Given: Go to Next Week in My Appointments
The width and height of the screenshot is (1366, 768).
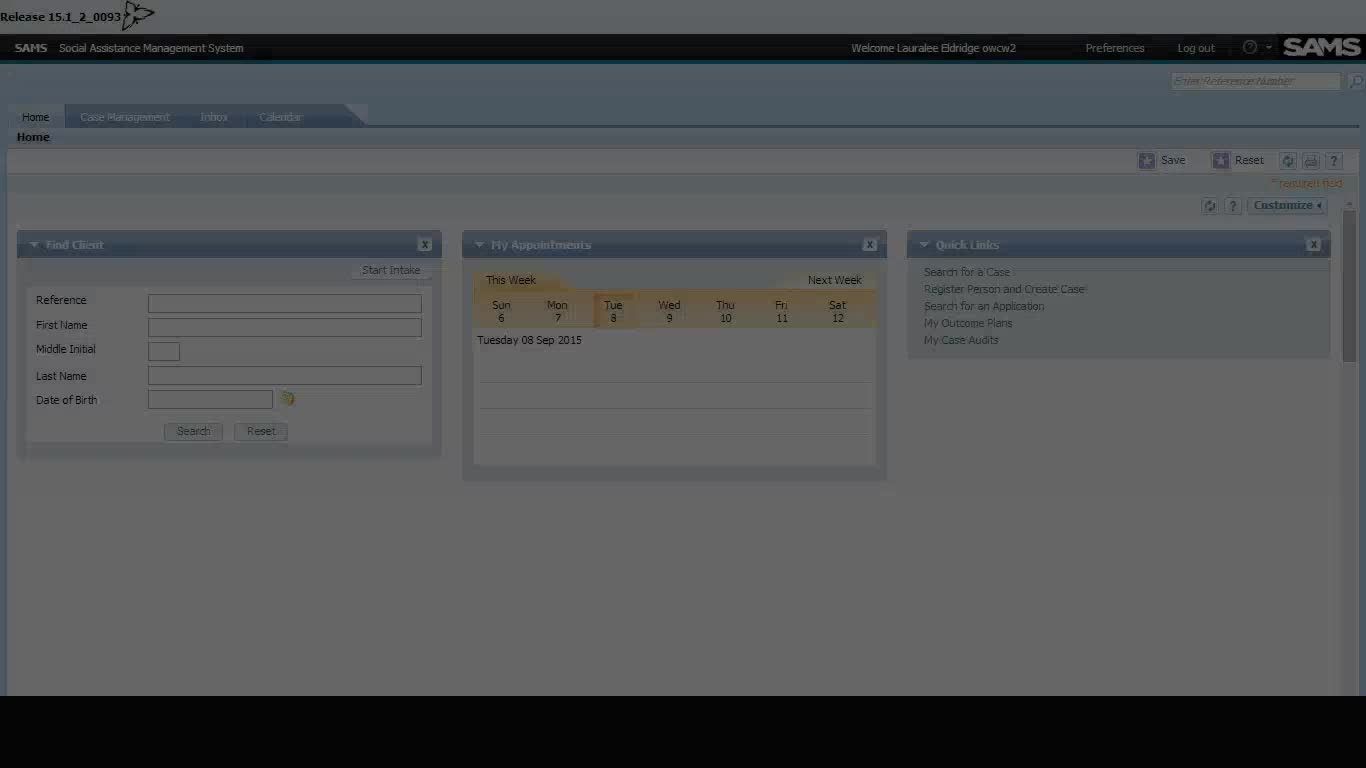Looking at the screenshot, I should 834,281.
